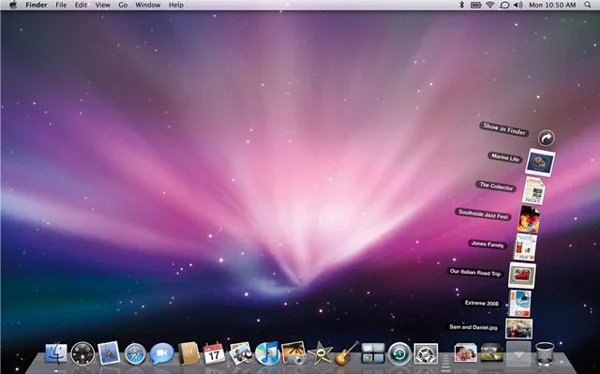Open iCal calendar icon

214,353
